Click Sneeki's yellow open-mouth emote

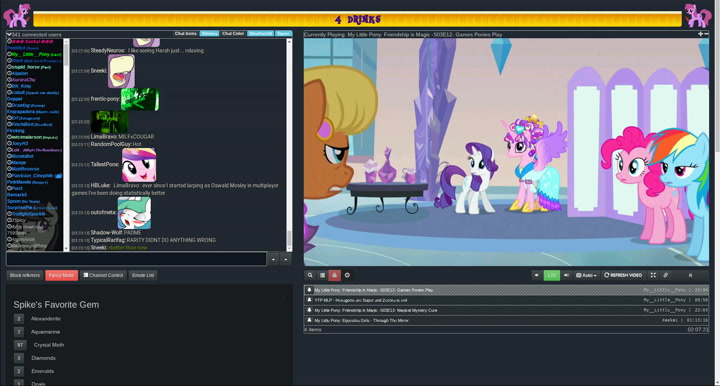tap(121, 71)
